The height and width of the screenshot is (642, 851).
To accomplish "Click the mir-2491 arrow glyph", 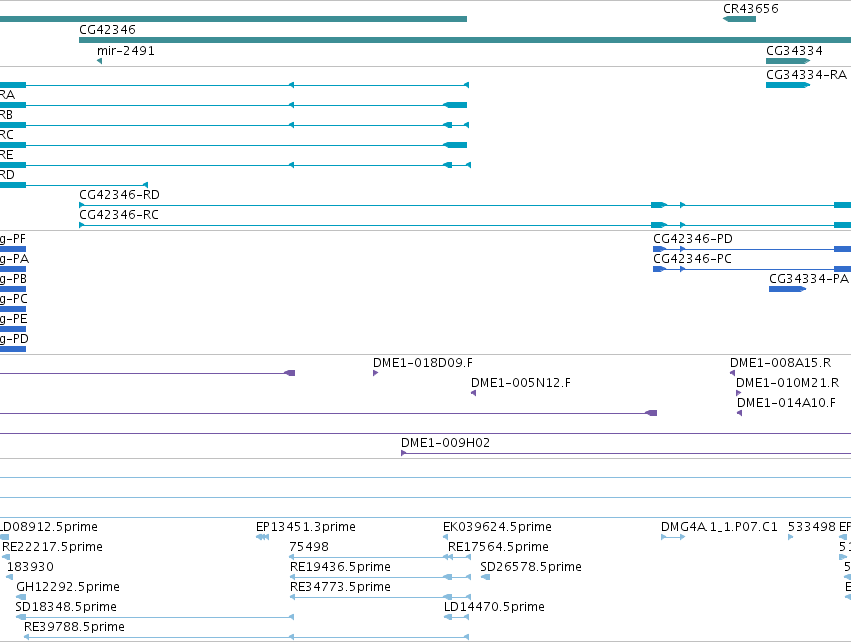I will (x=99, y=61).
